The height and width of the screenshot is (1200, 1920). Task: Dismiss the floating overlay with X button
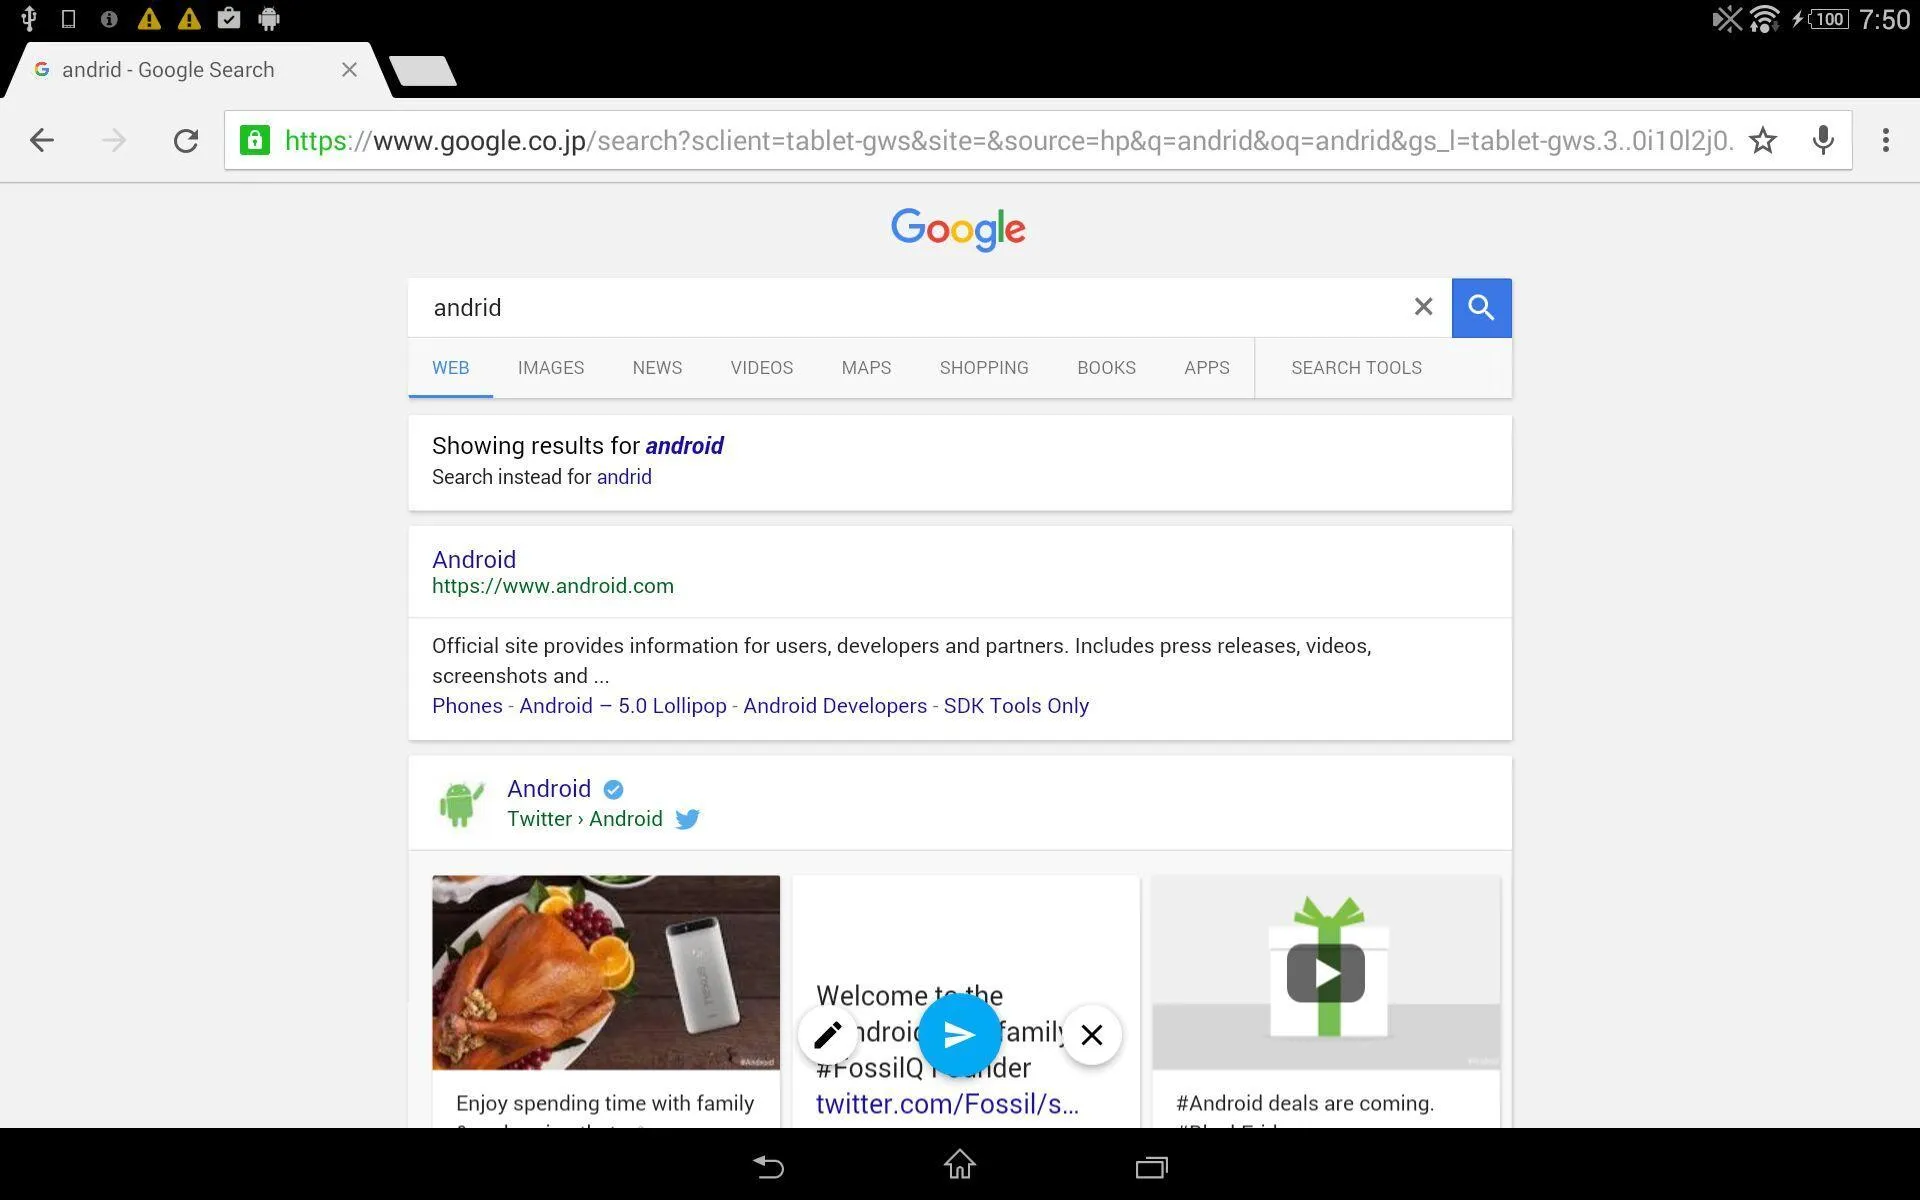point(1092,1034)
